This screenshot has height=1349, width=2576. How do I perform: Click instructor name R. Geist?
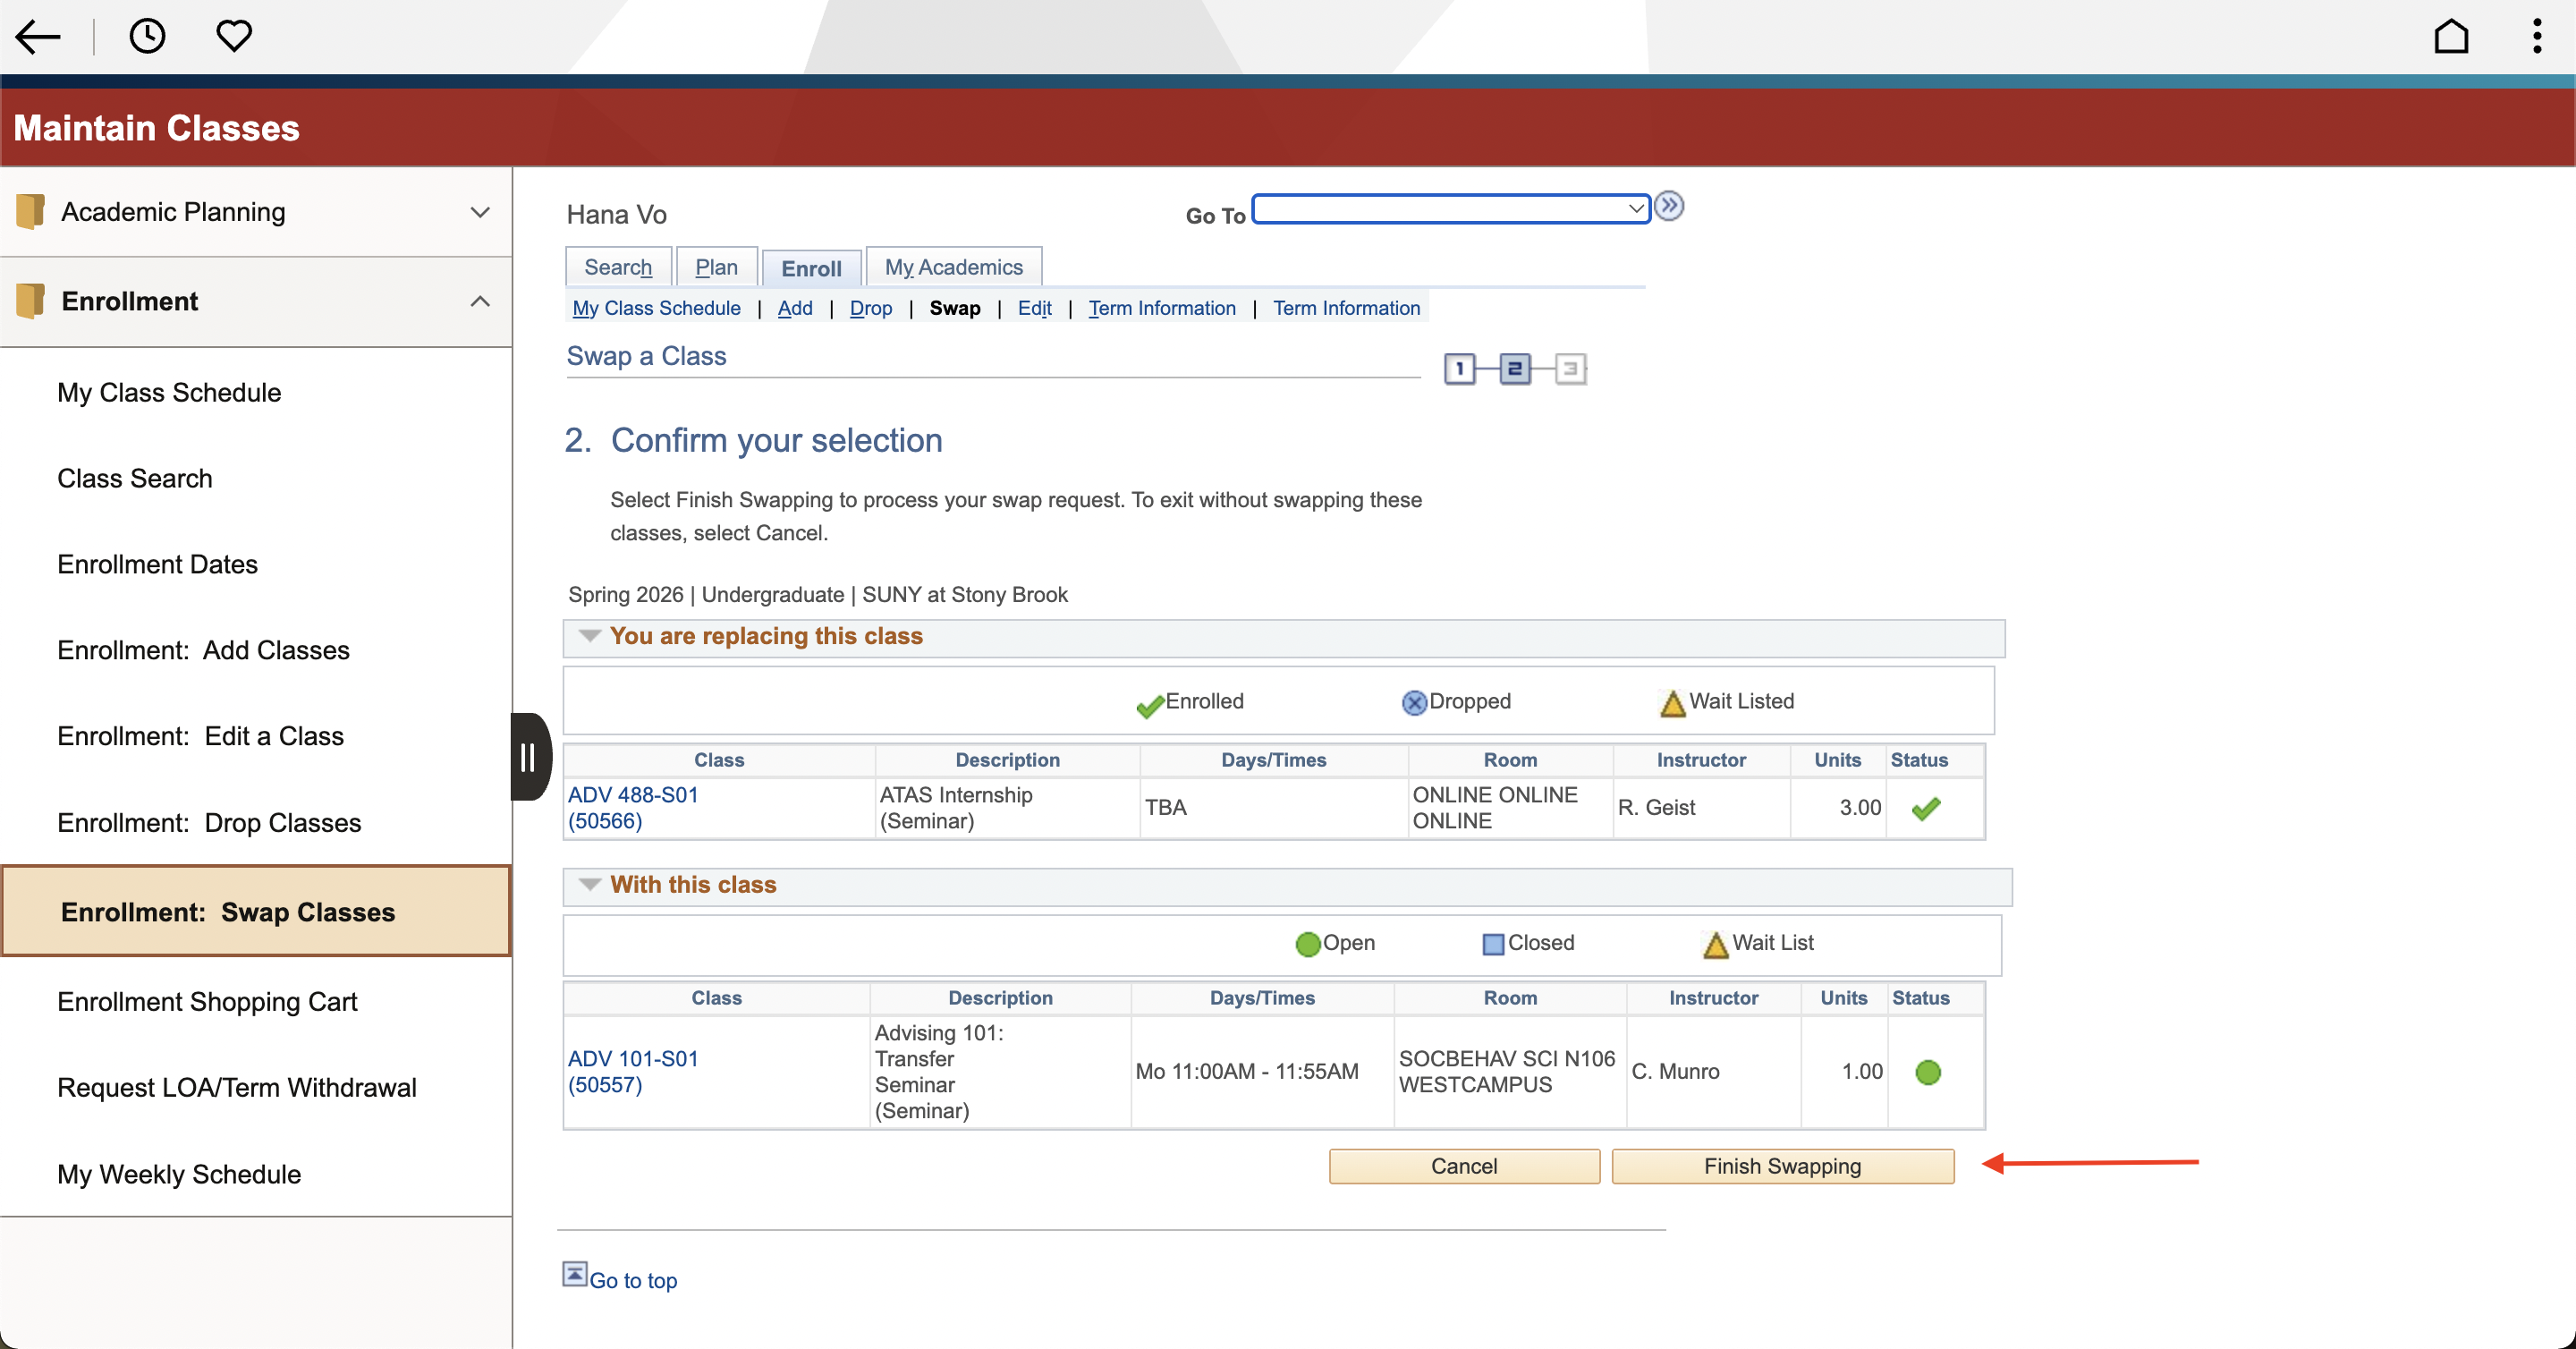coord(1656,807)
